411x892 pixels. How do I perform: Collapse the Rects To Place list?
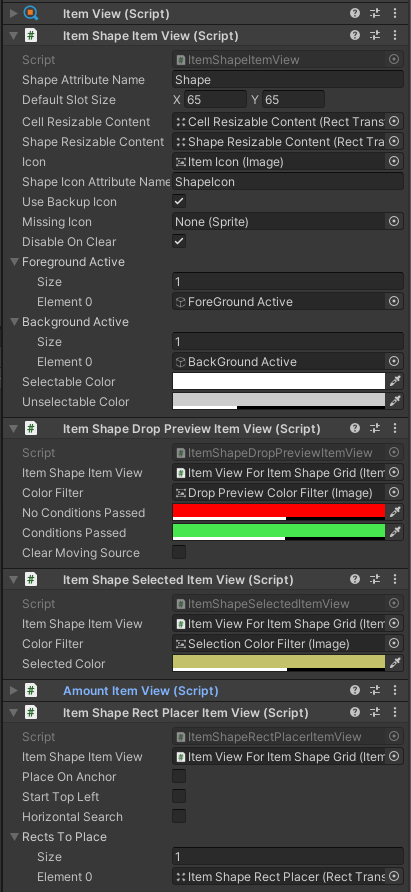click(x=14, y=837)
